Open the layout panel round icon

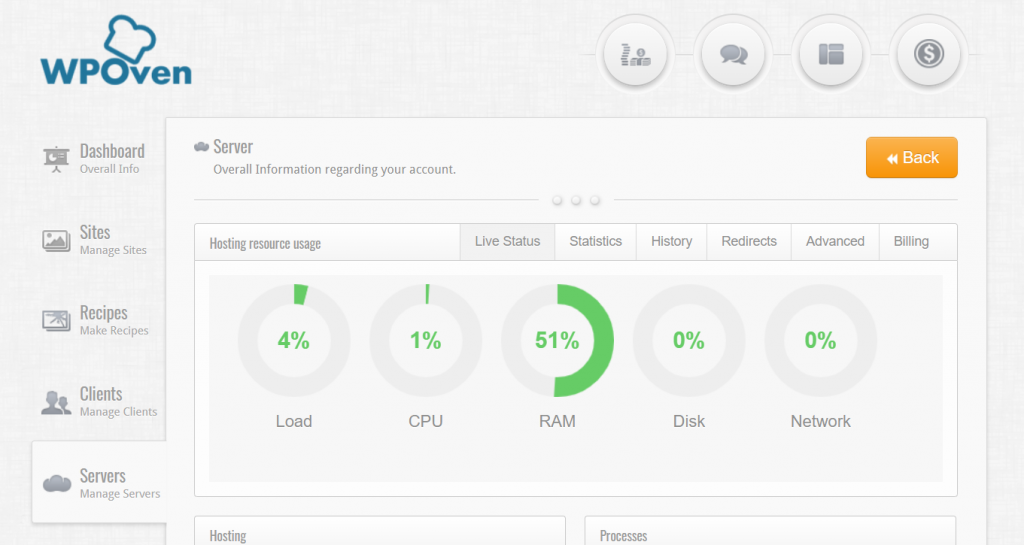[x=831, y=54]
